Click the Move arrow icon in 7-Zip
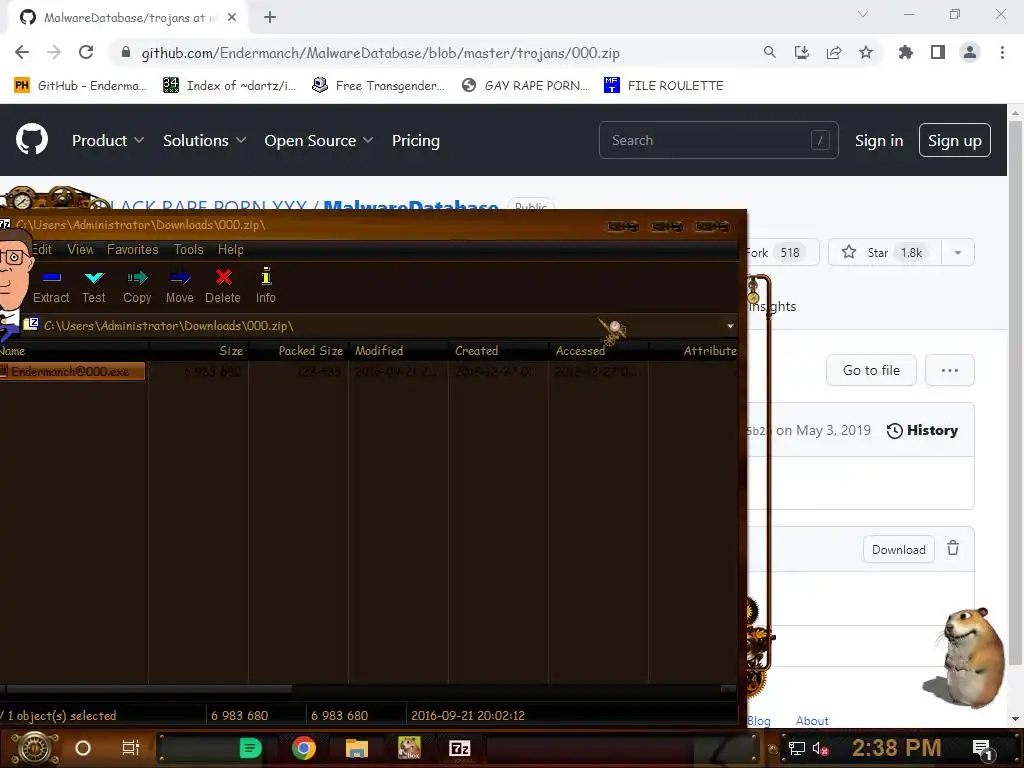Viewport: 1024px width, 768px height. (180, 278)
